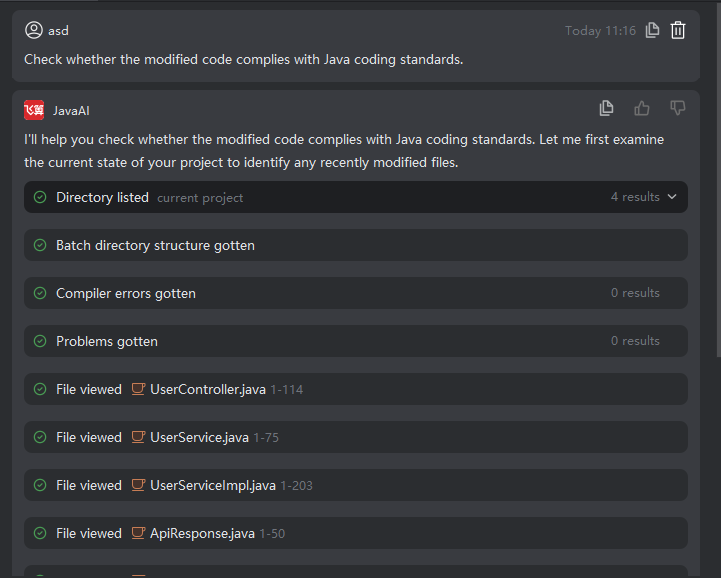Viewport: 721px width, 578px height.
Task: Click the asd user avatar icon
Action: [x=34, y=30]
